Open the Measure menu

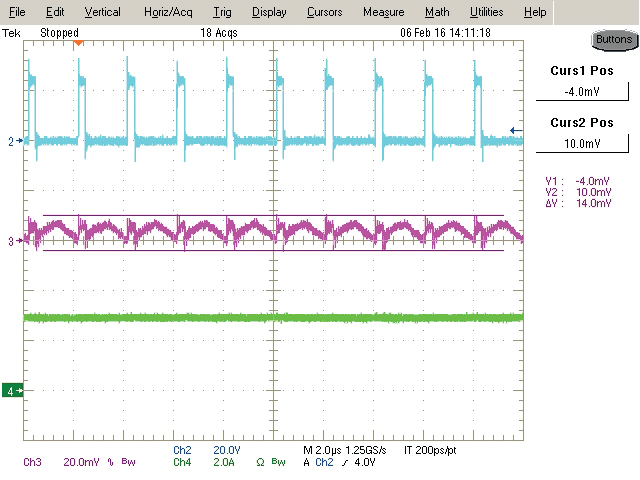click(383, 12)
